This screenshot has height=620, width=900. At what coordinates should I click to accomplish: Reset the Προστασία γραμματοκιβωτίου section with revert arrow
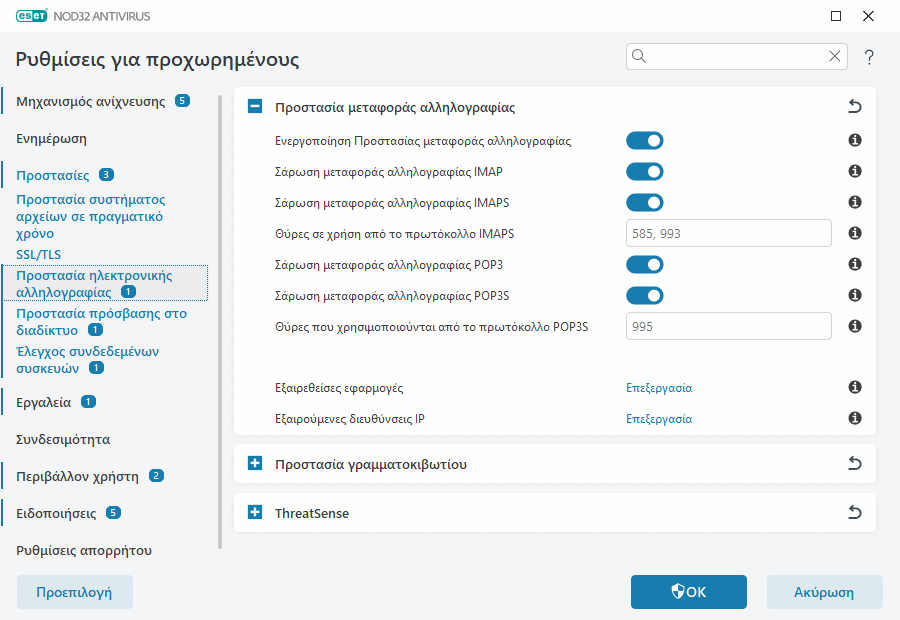click(x=854, y=464)
